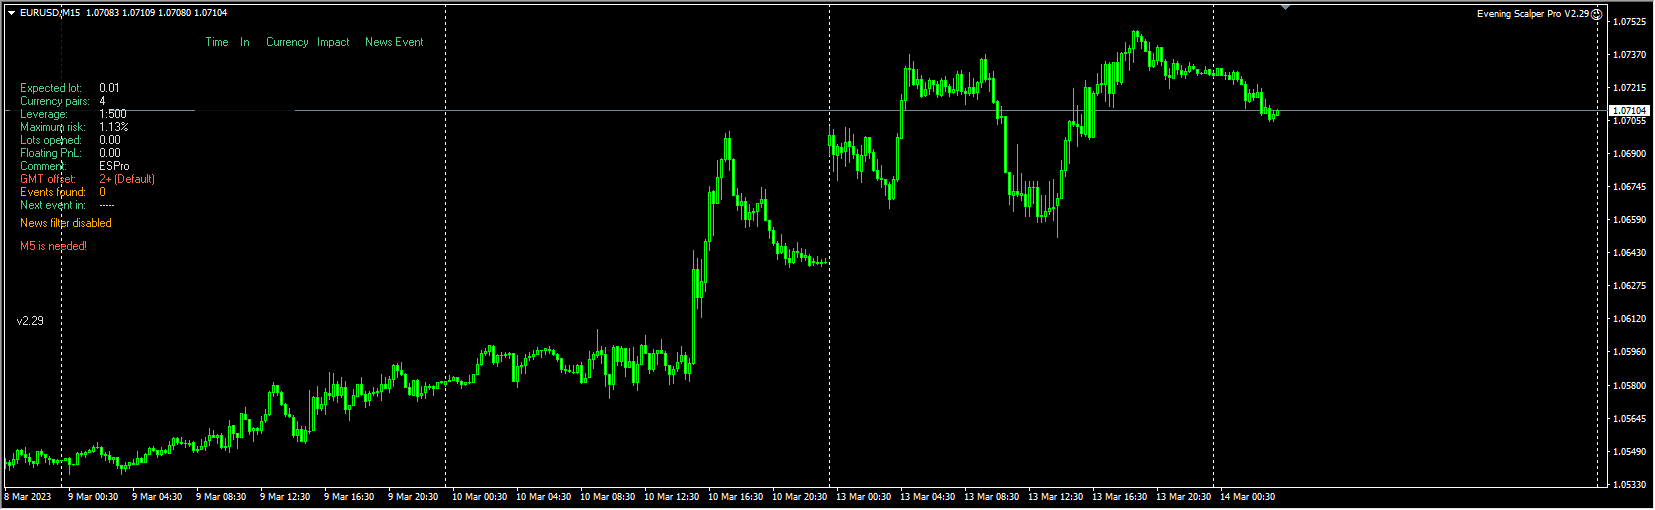Click the 13 Mar 00:30 time axis label
The image size is (1655, 510).
coord(864,497)
